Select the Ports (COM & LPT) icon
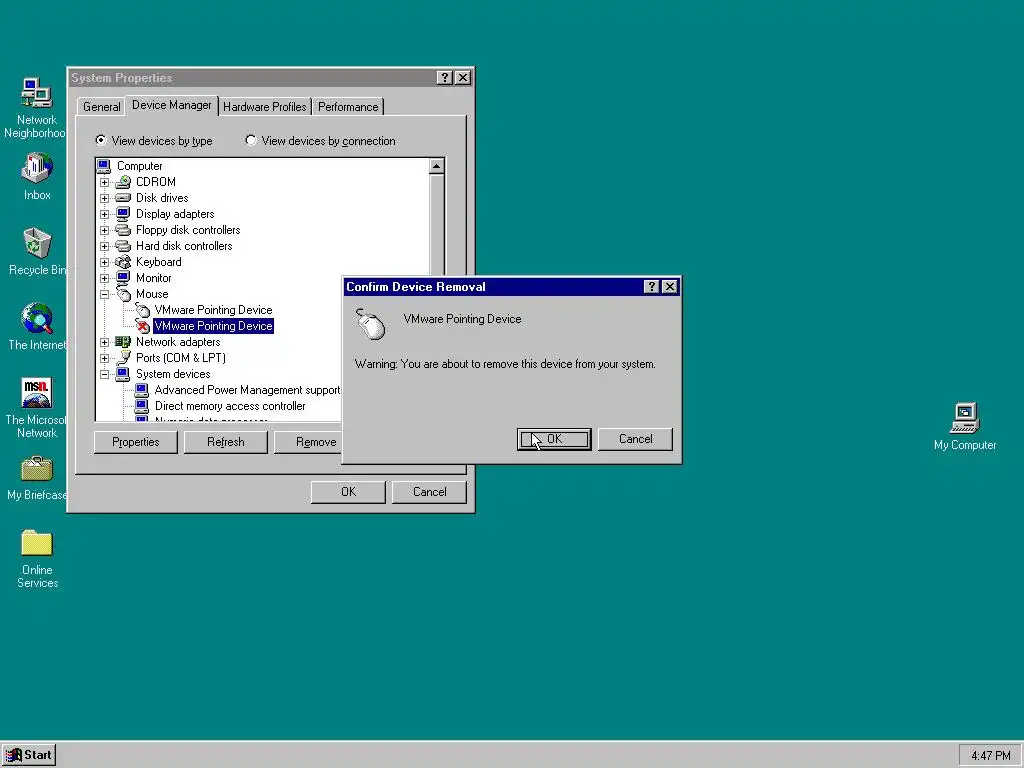 point(123,358)
